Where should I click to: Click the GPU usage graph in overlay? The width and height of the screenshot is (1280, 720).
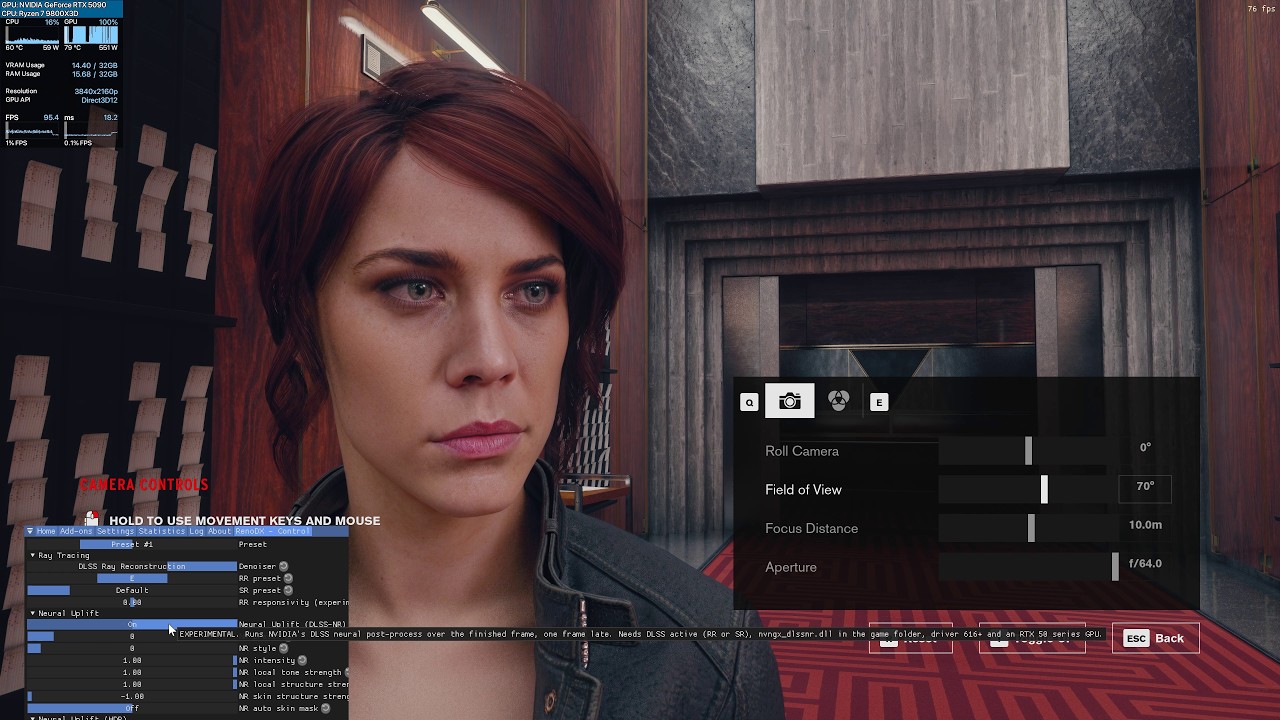pos(91,35)
